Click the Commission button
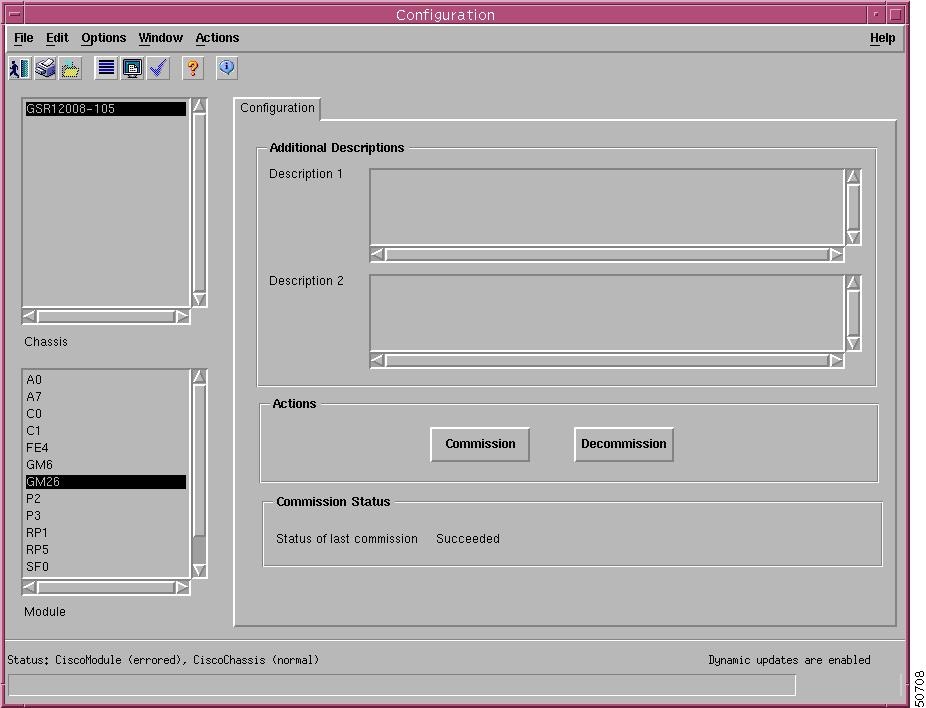Image resolution: width=926 pixels, height=708 pixels. point(480,444)
